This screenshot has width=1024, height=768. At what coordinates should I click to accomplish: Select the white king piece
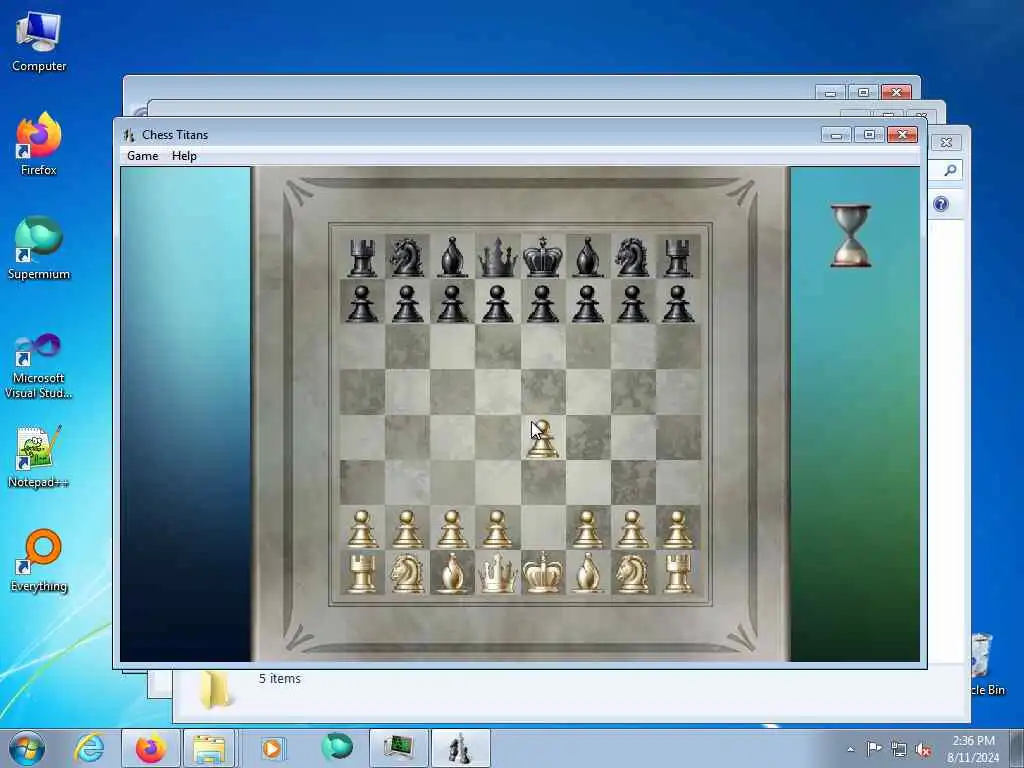pyautogui.click(x=543, y=573)
